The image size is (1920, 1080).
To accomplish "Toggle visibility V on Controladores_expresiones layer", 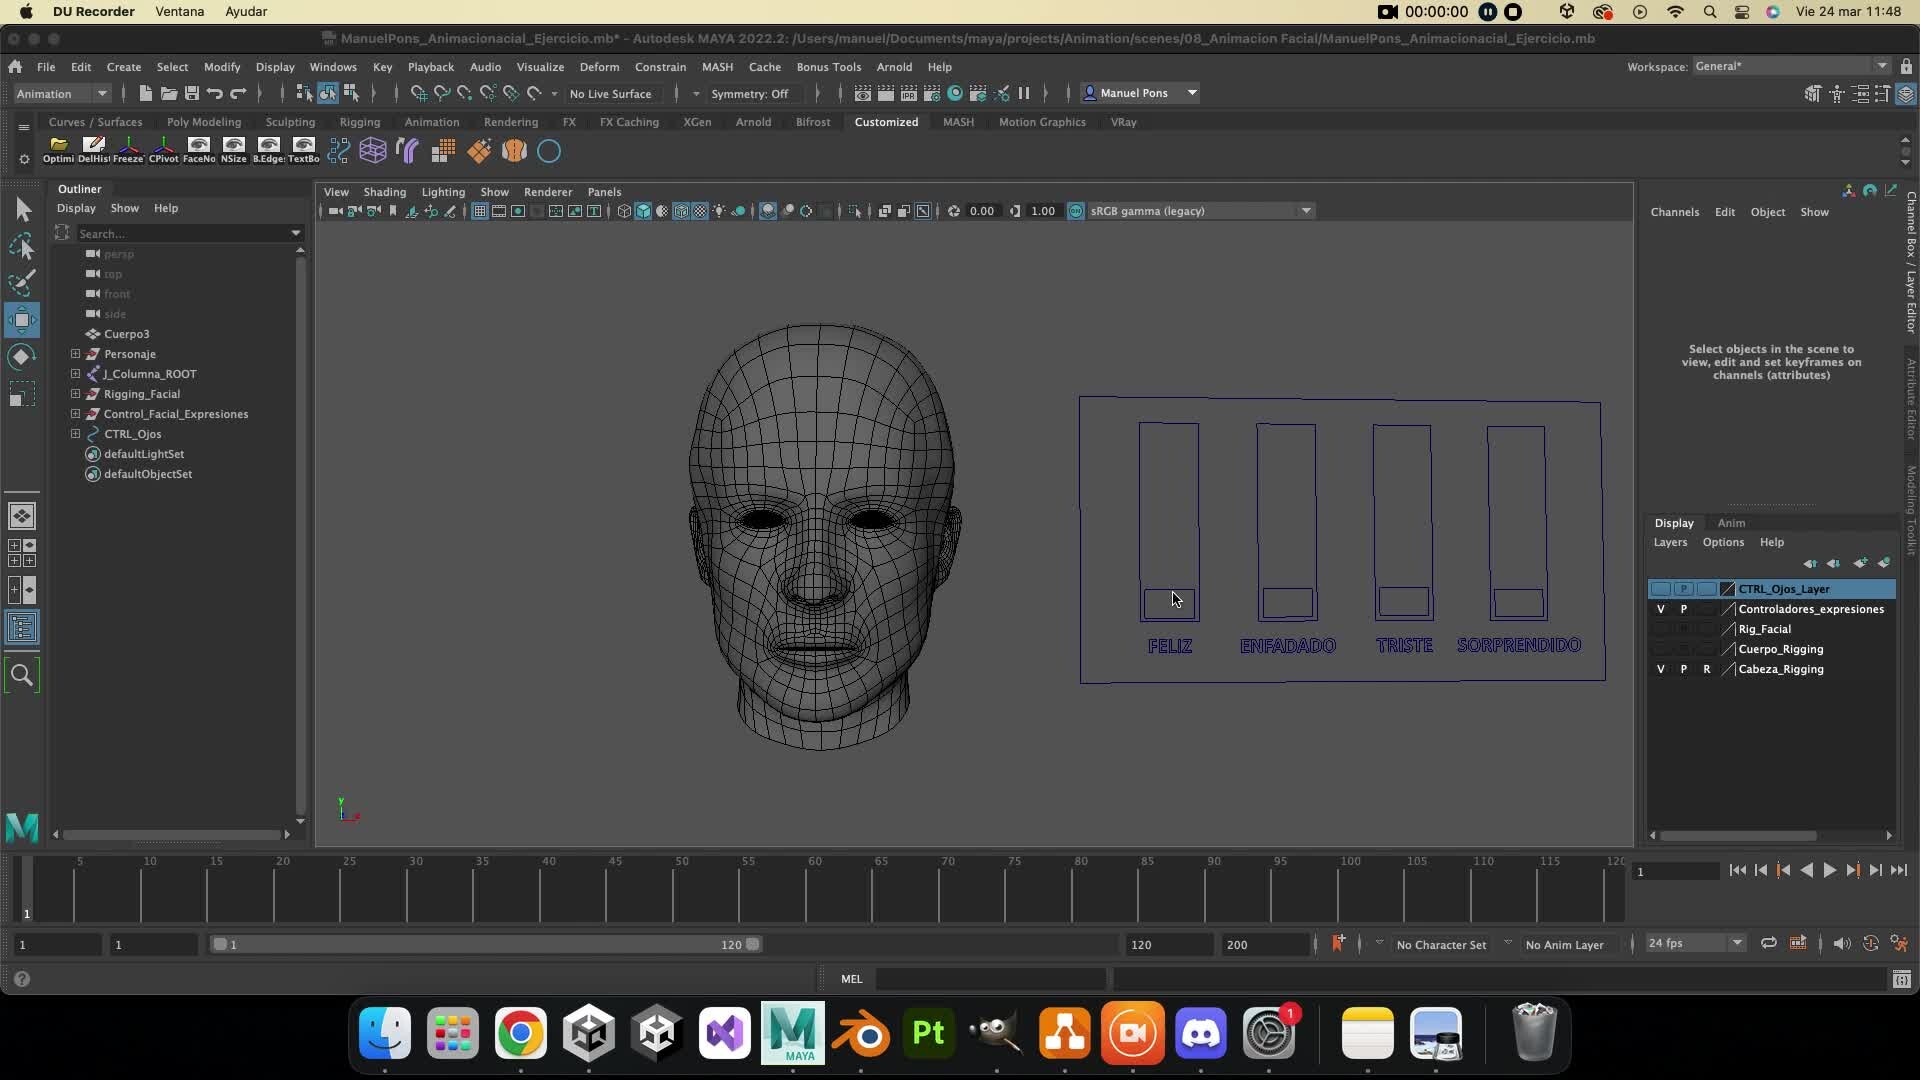I will [x=1659, y=608].
